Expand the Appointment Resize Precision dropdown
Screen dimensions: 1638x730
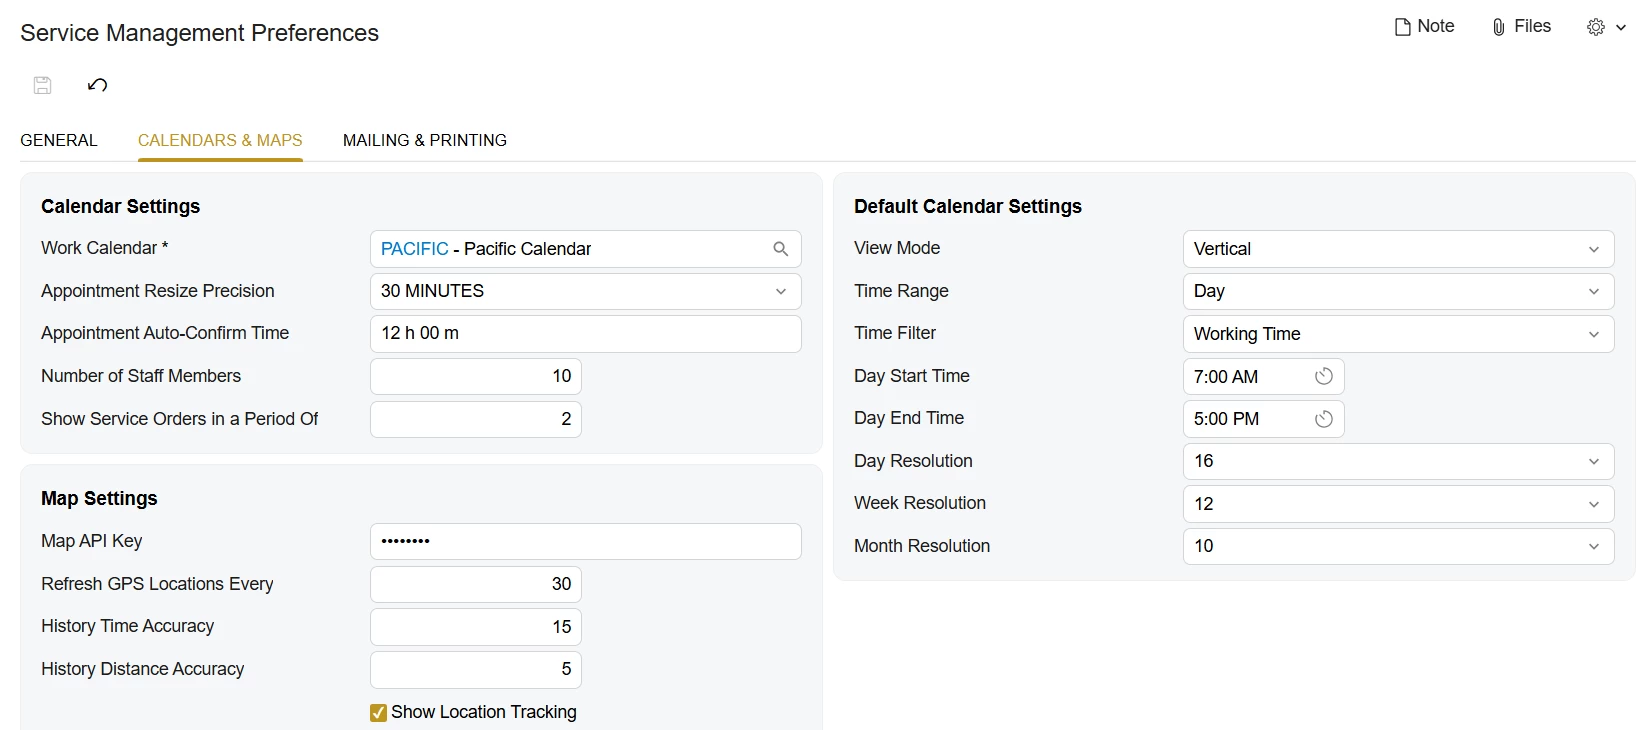click(x=781, y=291)
